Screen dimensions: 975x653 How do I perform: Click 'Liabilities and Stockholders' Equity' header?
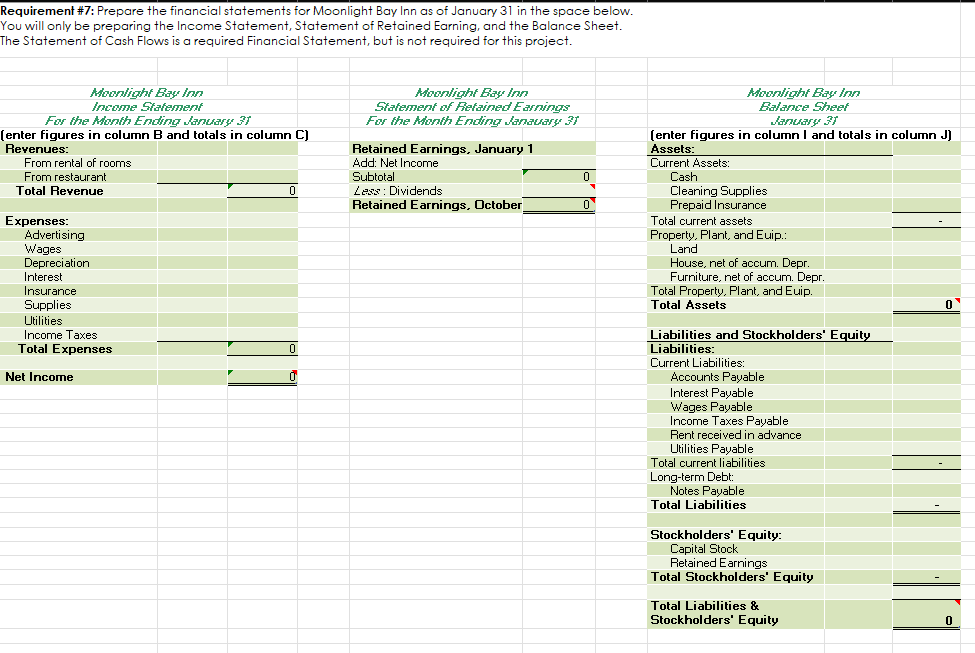760,335
